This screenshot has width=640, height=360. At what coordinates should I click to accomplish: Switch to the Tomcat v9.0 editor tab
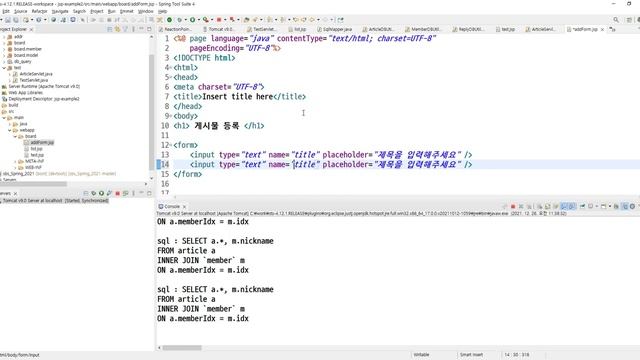click(x=219, y=29)
